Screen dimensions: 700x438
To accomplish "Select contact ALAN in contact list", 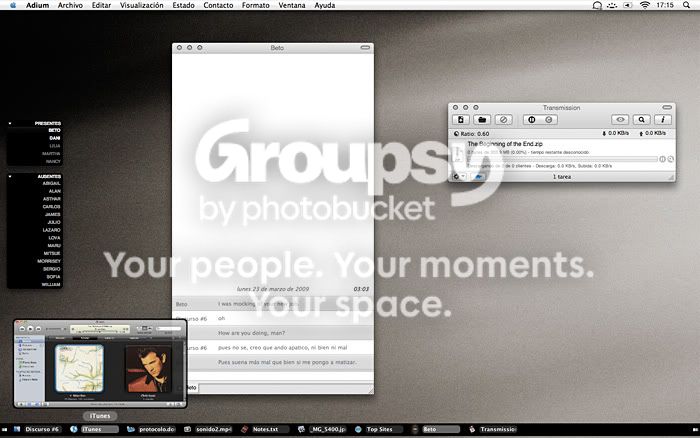I will [x=55, y=191].
